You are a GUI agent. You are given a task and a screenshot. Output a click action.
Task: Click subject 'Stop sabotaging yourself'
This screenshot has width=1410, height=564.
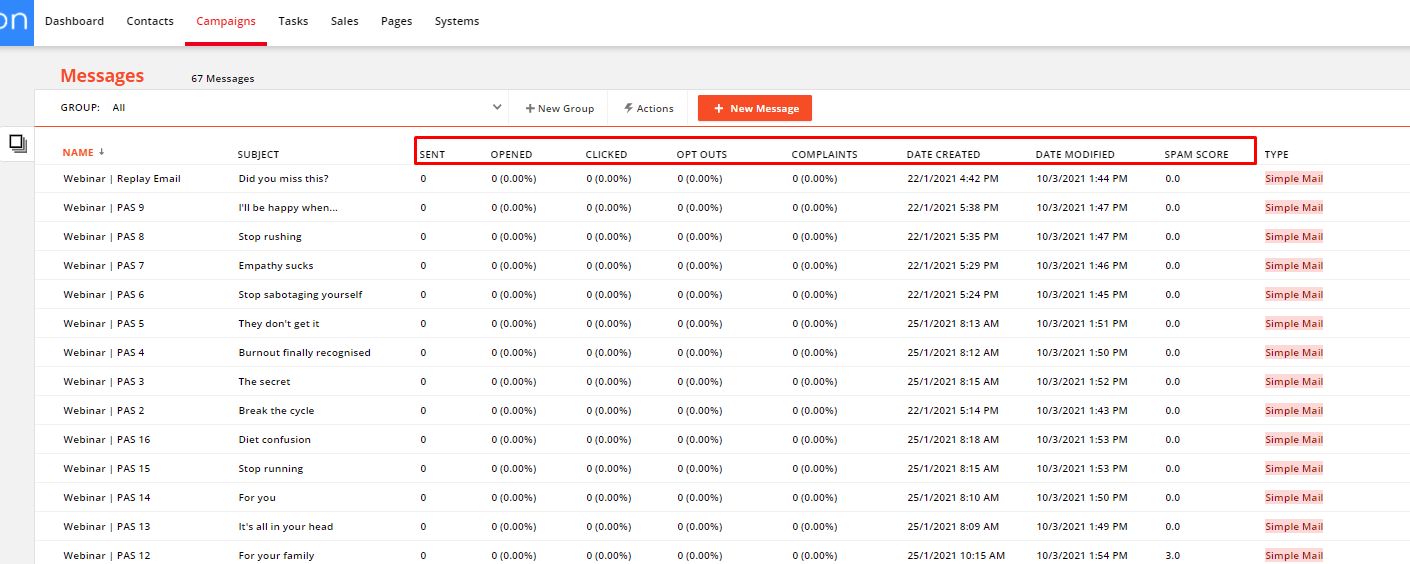[300, 295]
